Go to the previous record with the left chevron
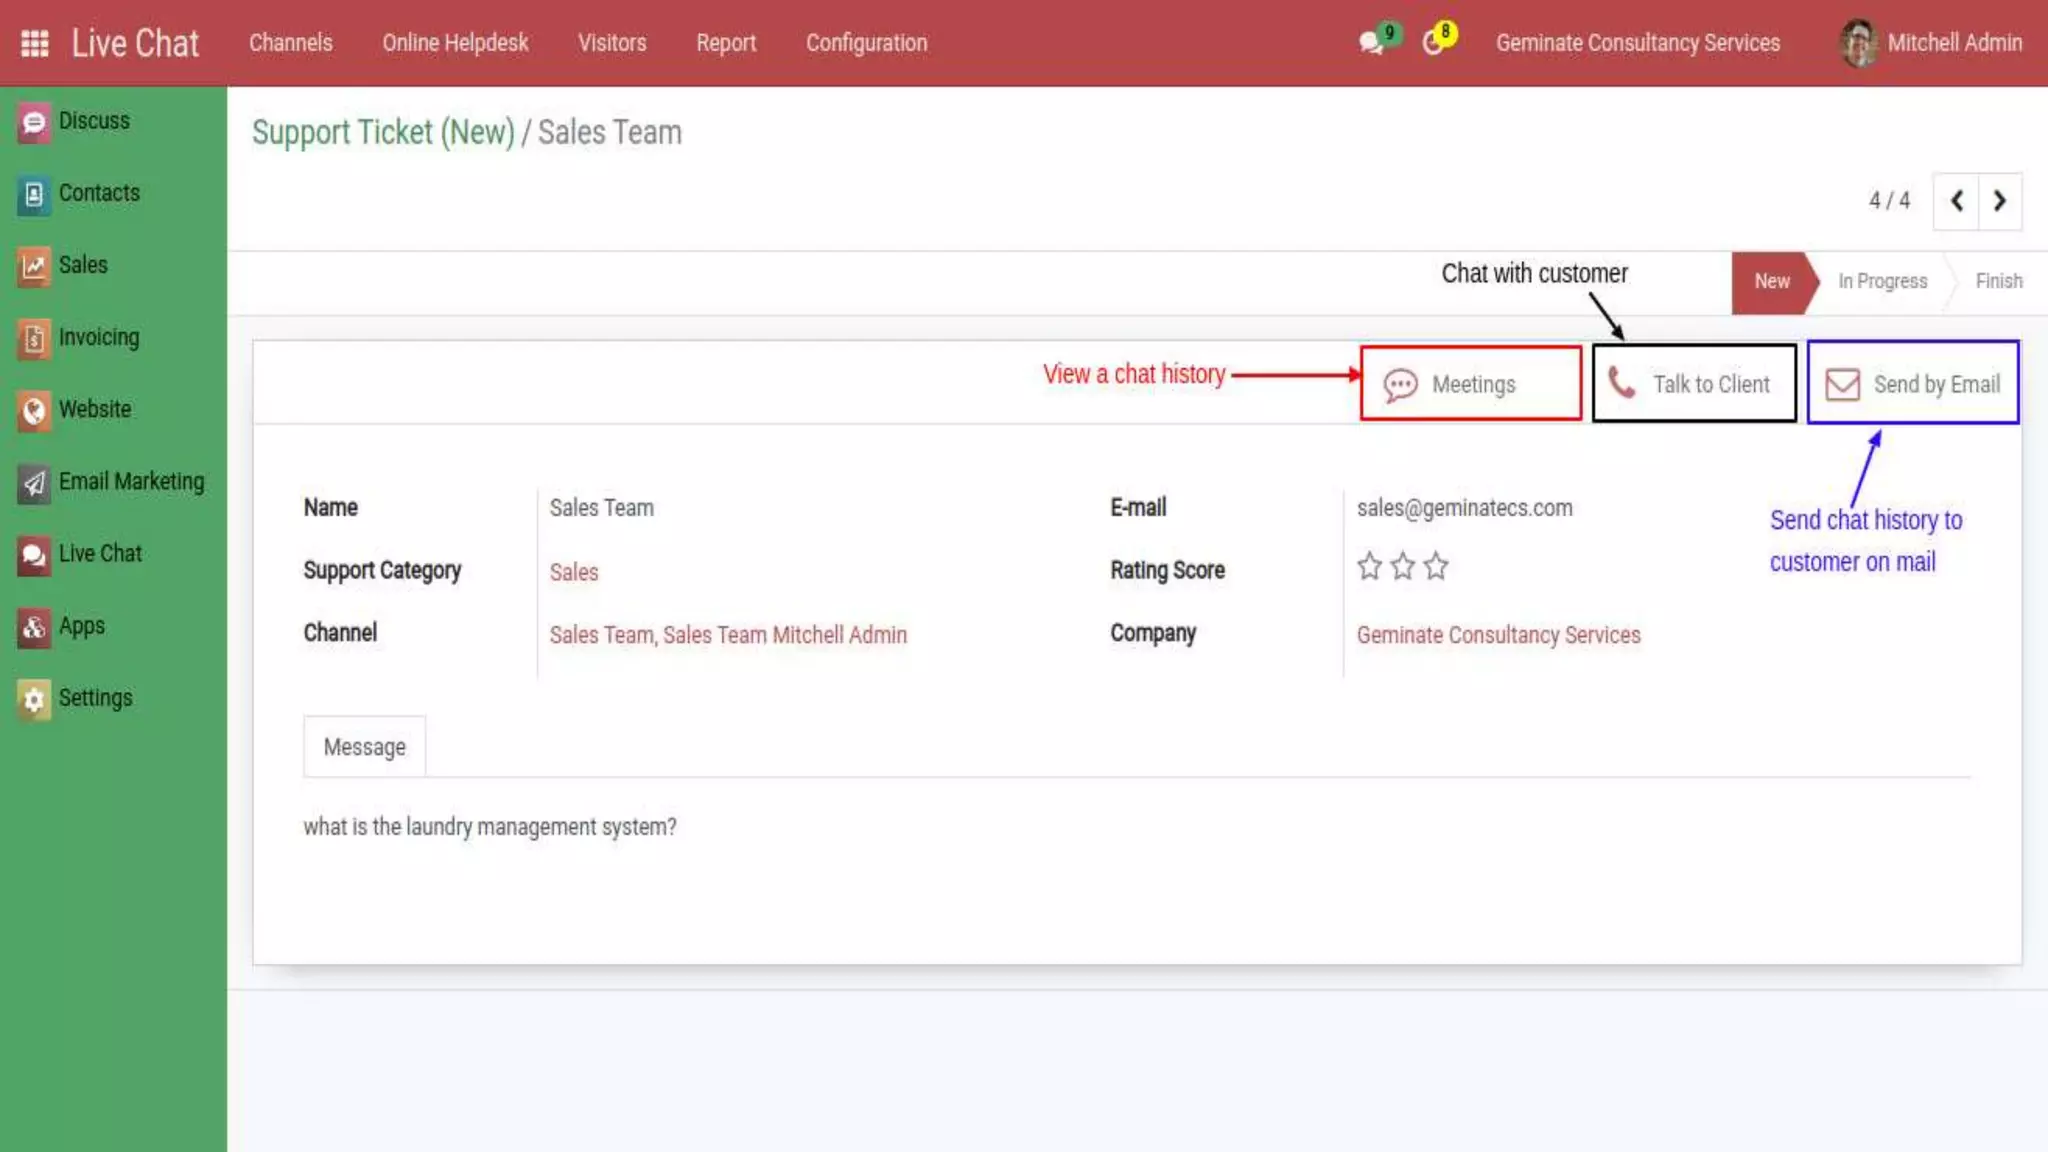The height and width of the screenshot is (1152, 2048). (x=1957, y=201)
